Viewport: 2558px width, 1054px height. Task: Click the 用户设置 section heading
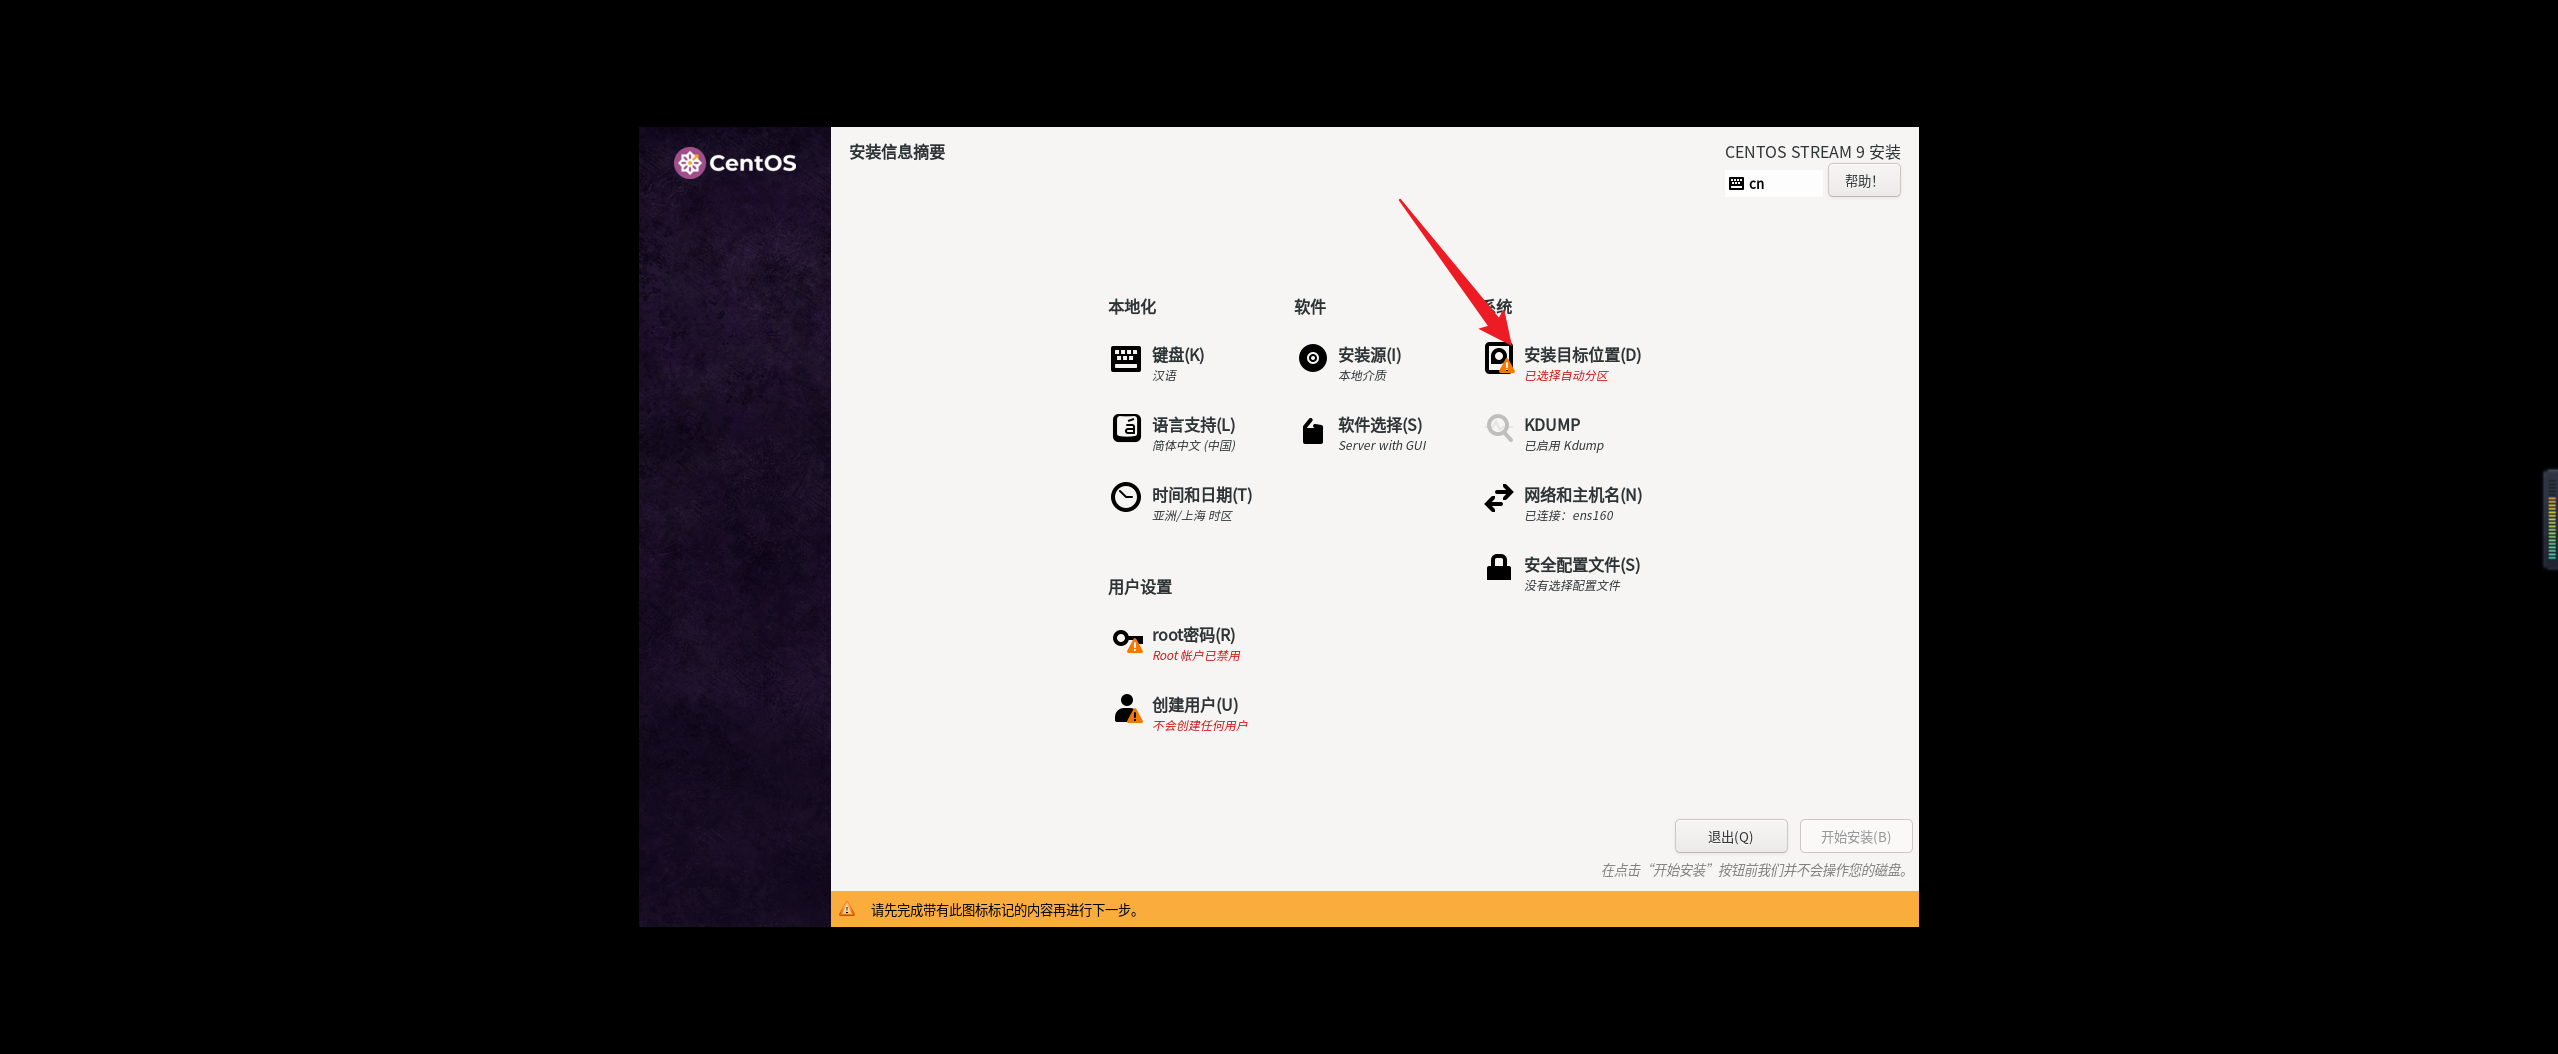pos(1140,587)
